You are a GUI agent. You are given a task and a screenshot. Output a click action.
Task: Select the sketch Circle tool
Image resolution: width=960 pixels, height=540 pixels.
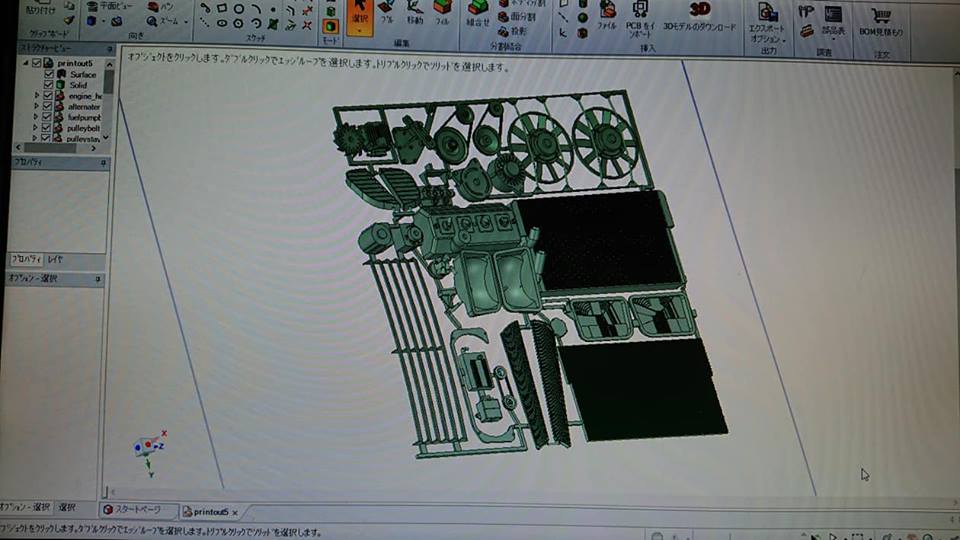point(239,9)
